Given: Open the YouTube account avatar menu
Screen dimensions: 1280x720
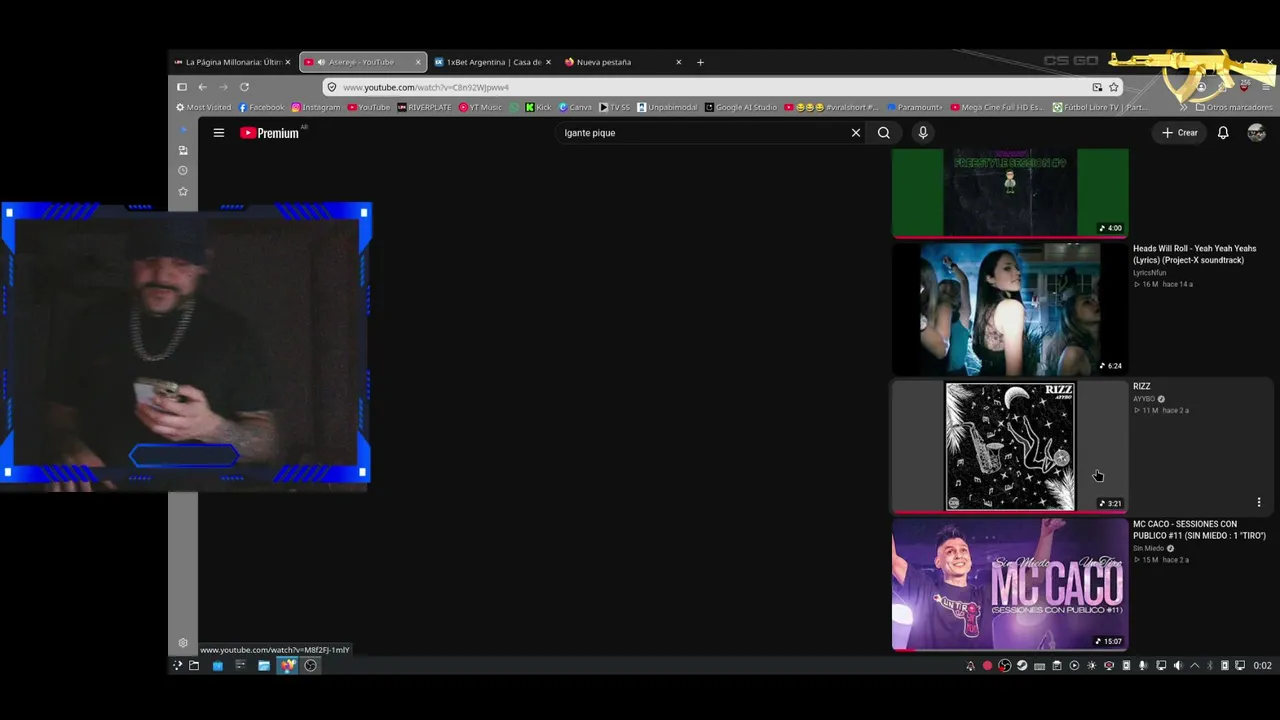Looking at the screenshot, I should click(1257, 133).
